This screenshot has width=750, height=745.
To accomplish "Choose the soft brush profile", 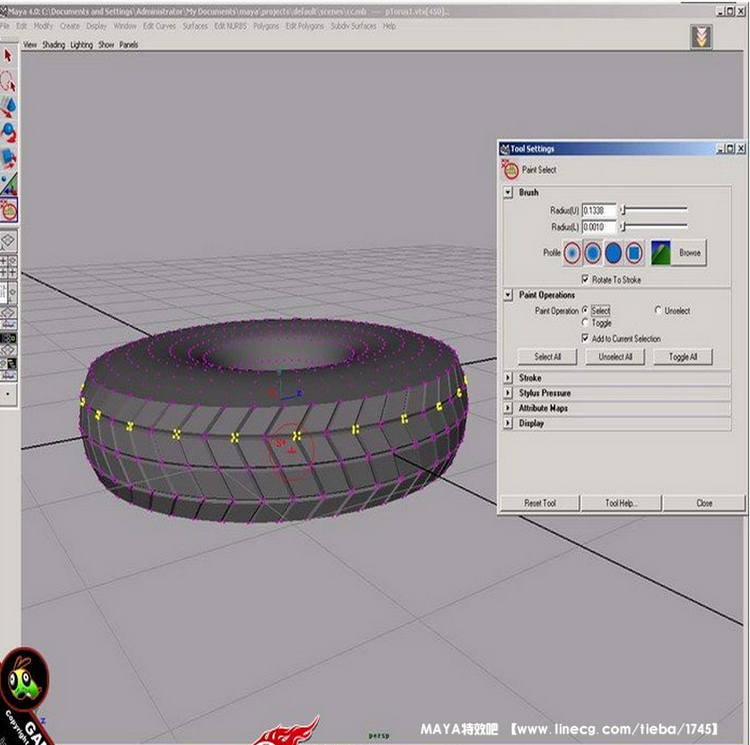I will 593,253.
